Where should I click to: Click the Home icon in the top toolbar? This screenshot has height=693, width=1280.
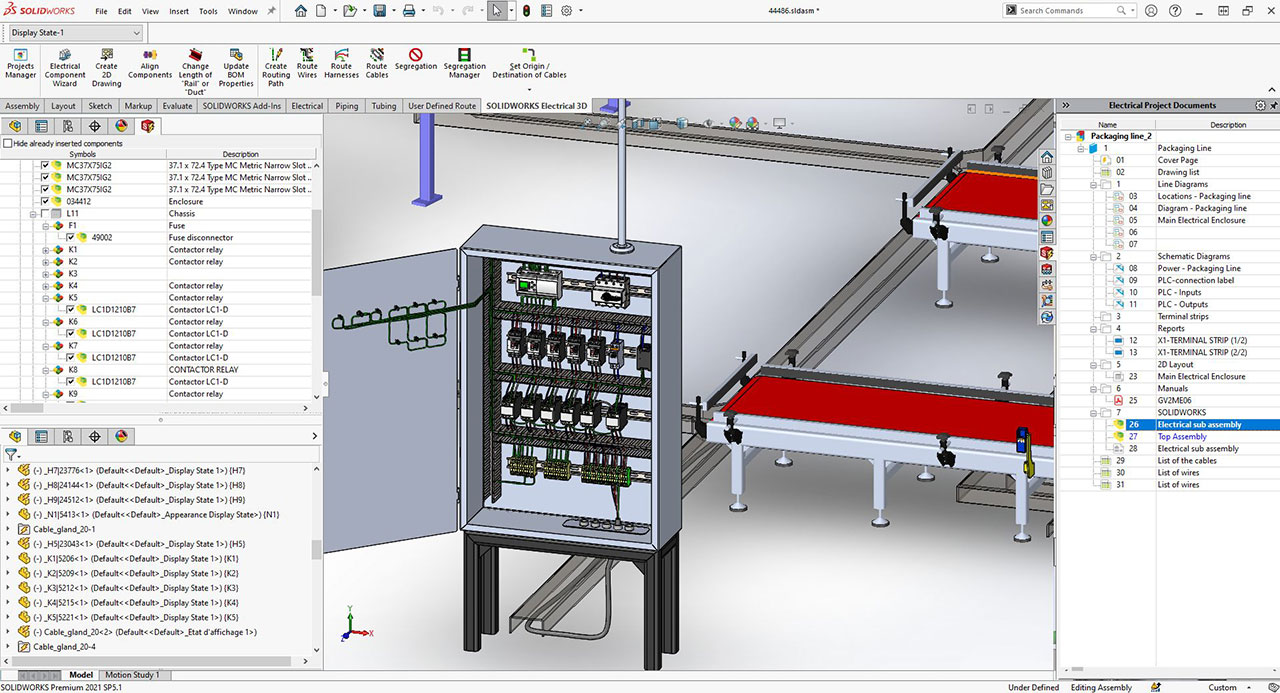click(x=302, y=11)
